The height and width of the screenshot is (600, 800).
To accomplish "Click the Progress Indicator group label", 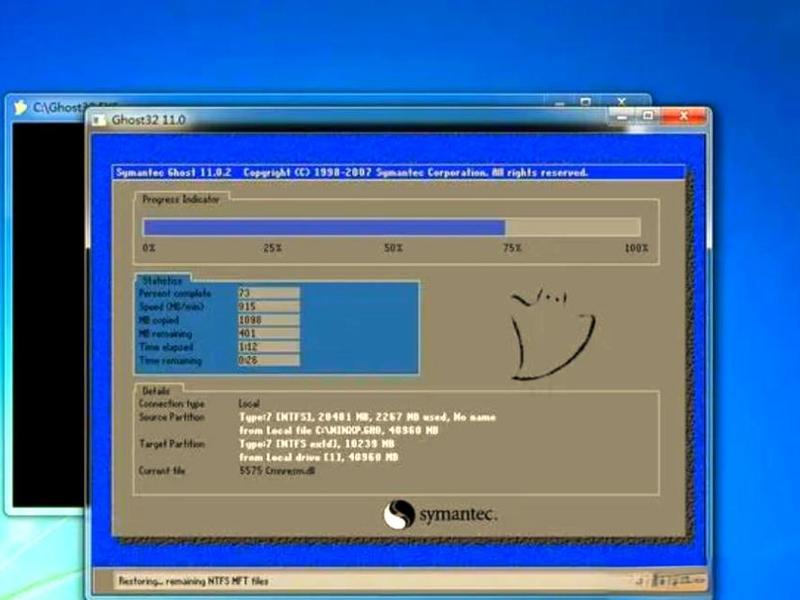I will tap(181, 199).
